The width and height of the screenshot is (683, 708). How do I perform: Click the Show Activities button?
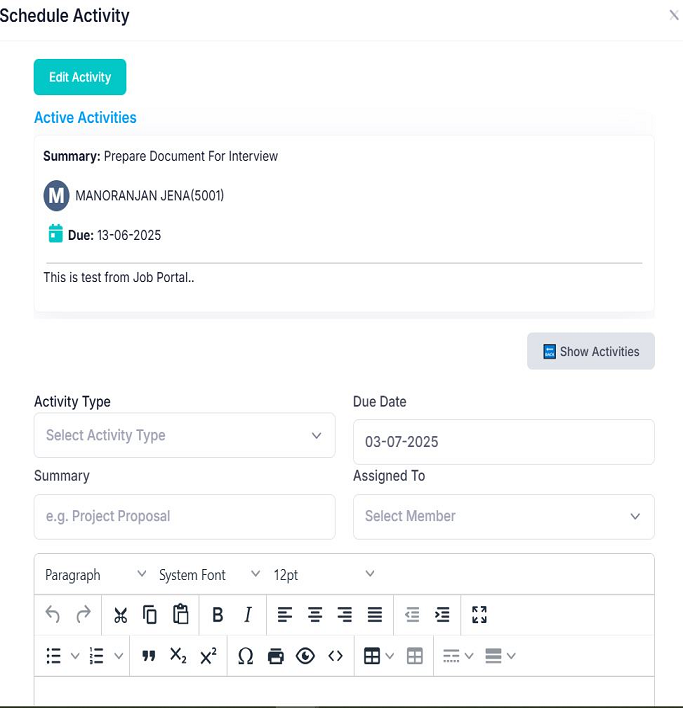pyautogui.click(x=590, y=351)
